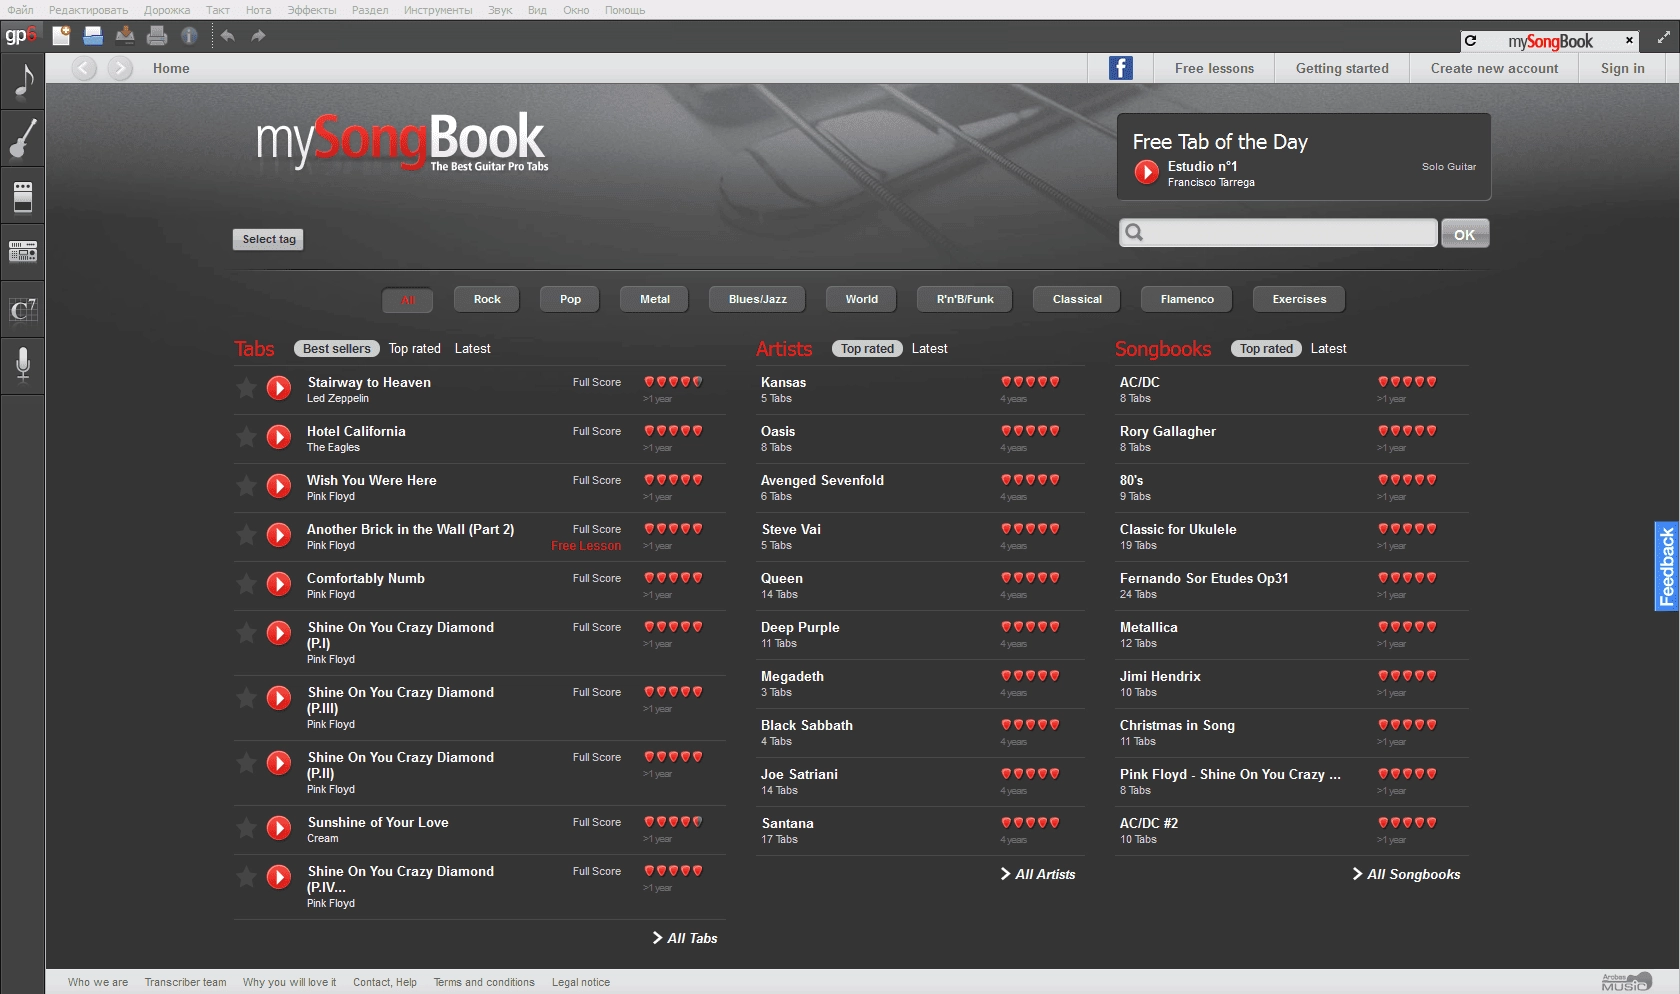
Task: Click the expand fullscreen icon top right
Action: (x=1664, y=37)
